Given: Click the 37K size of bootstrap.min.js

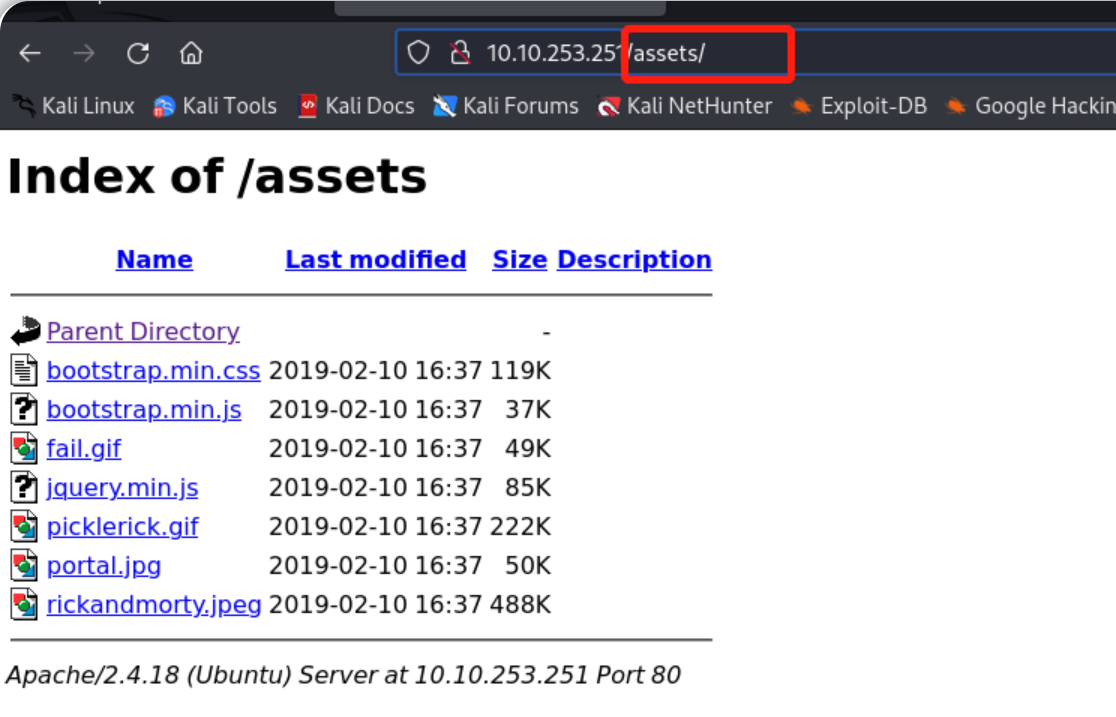Looking at the screenshot, I should (x=528, y=410).
